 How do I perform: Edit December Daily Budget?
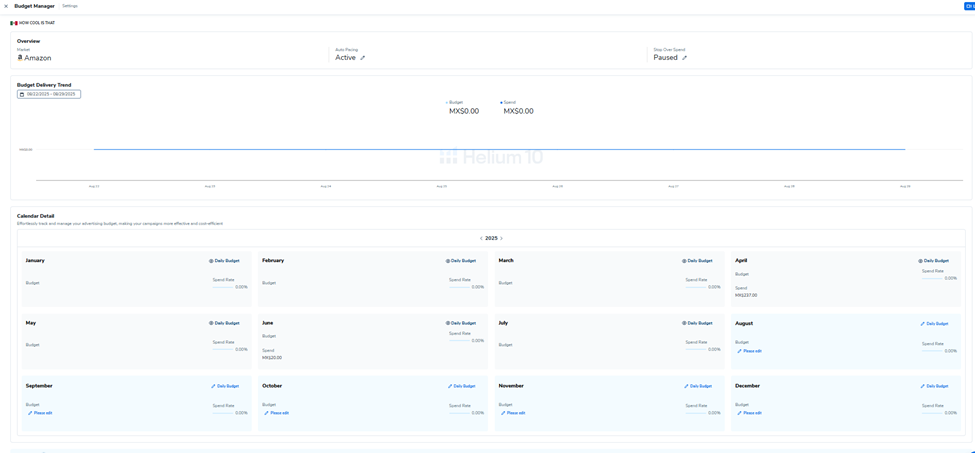tap(935, 386)
